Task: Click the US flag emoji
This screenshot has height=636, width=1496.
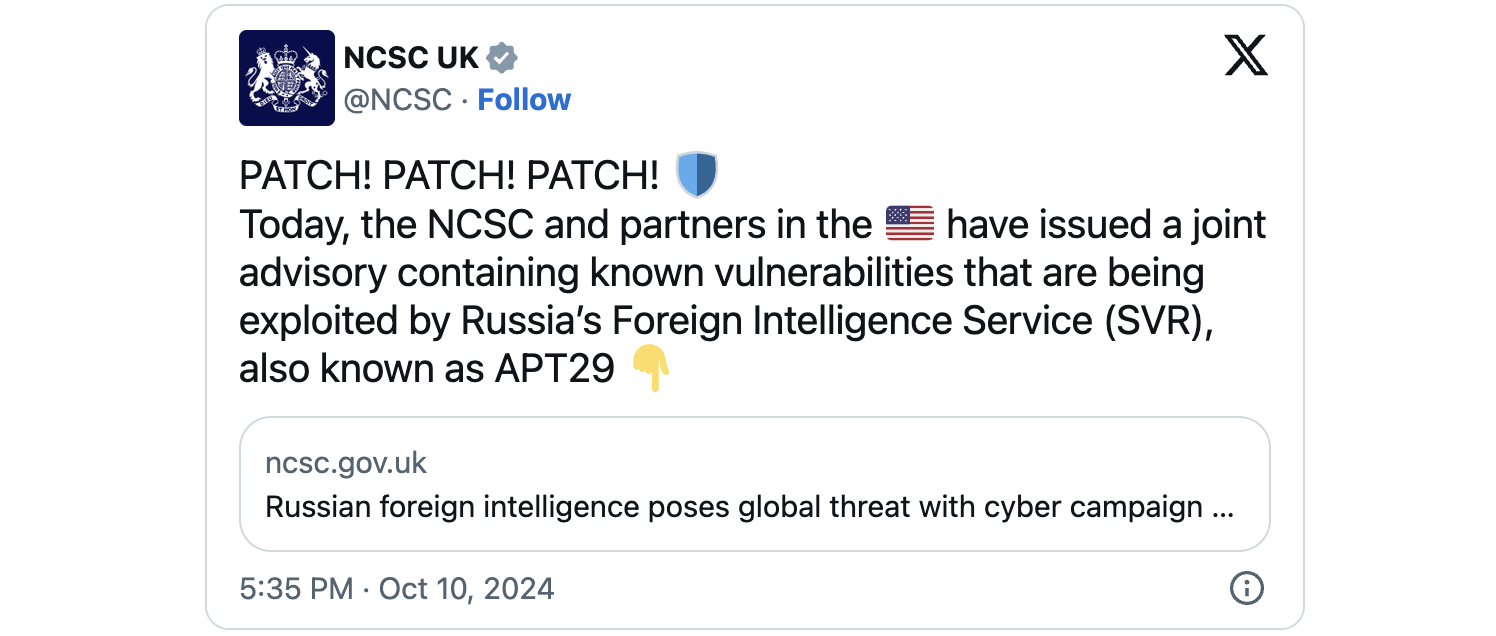Action: 910,224
